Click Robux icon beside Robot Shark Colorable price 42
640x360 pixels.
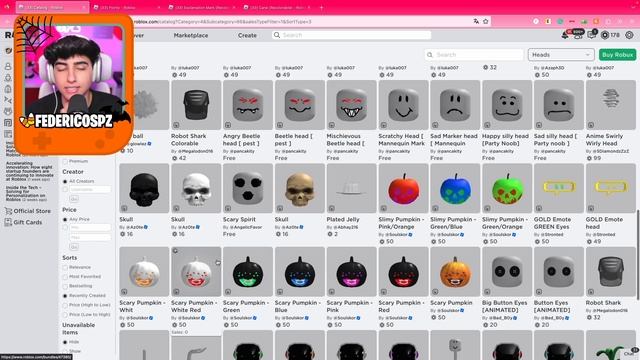click(175, 158)
